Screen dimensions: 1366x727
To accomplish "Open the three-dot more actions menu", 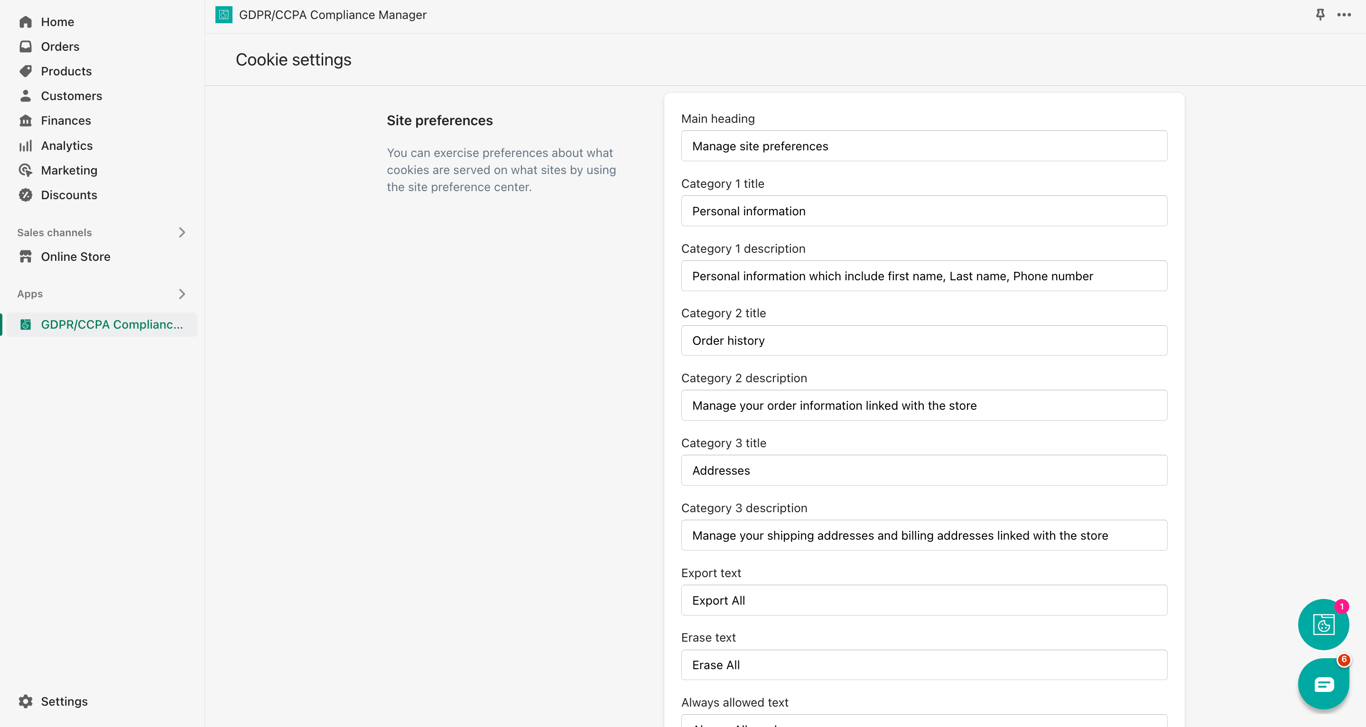I will pyautogui.click(x=1344, y=15).
